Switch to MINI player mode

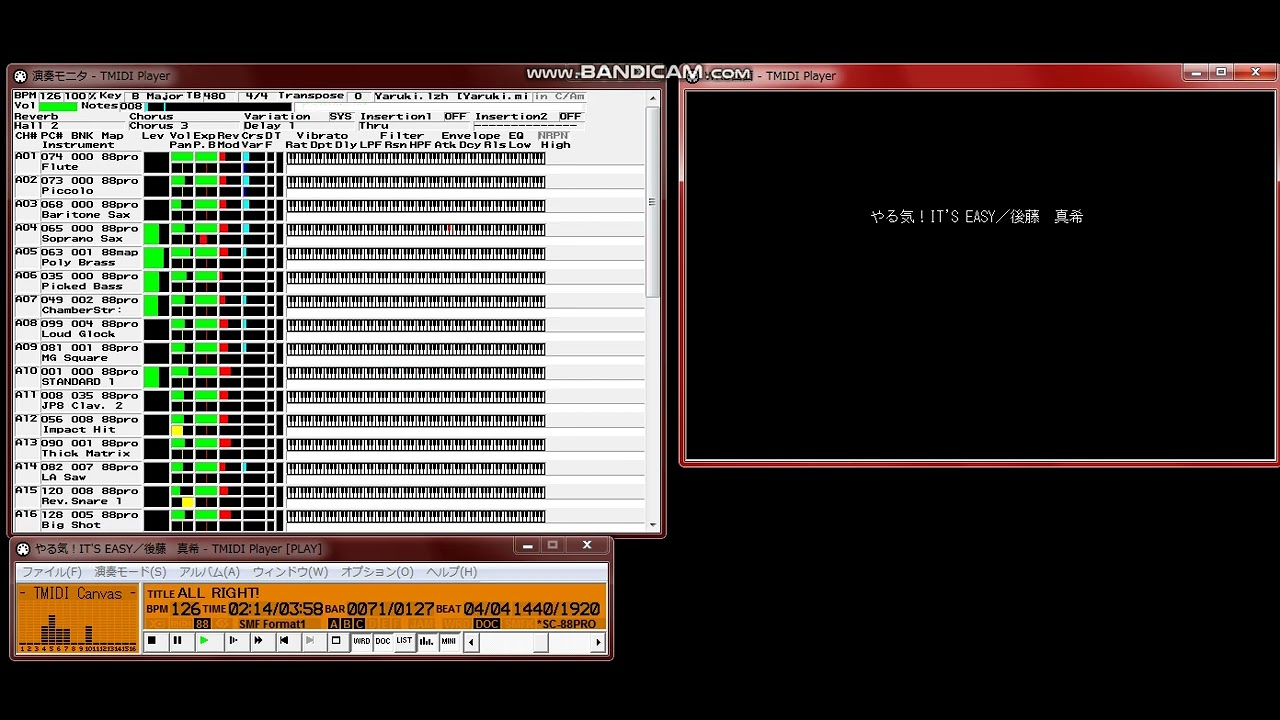pos(449,640)
